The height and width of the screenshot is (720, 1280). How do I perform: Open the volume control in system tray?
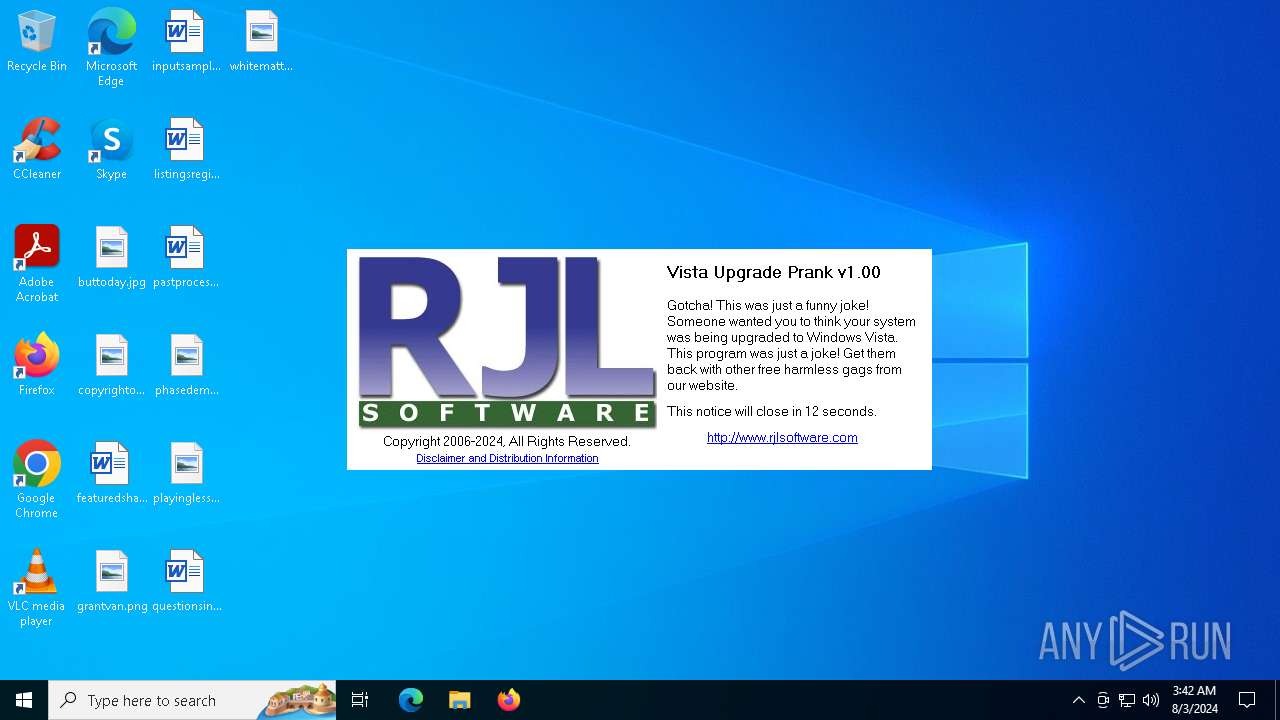pos(1151,700)
